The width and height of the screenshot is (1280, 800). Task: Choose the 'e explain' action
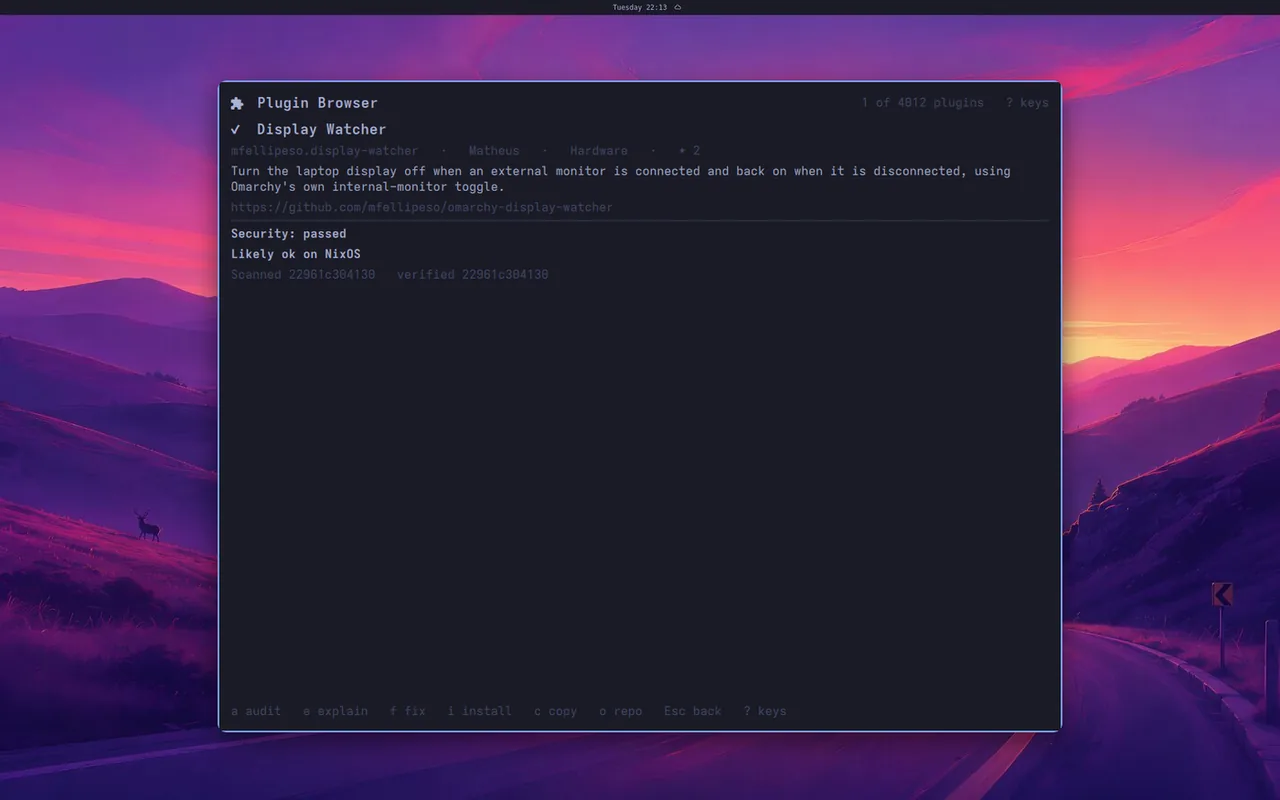coord(336,711)
